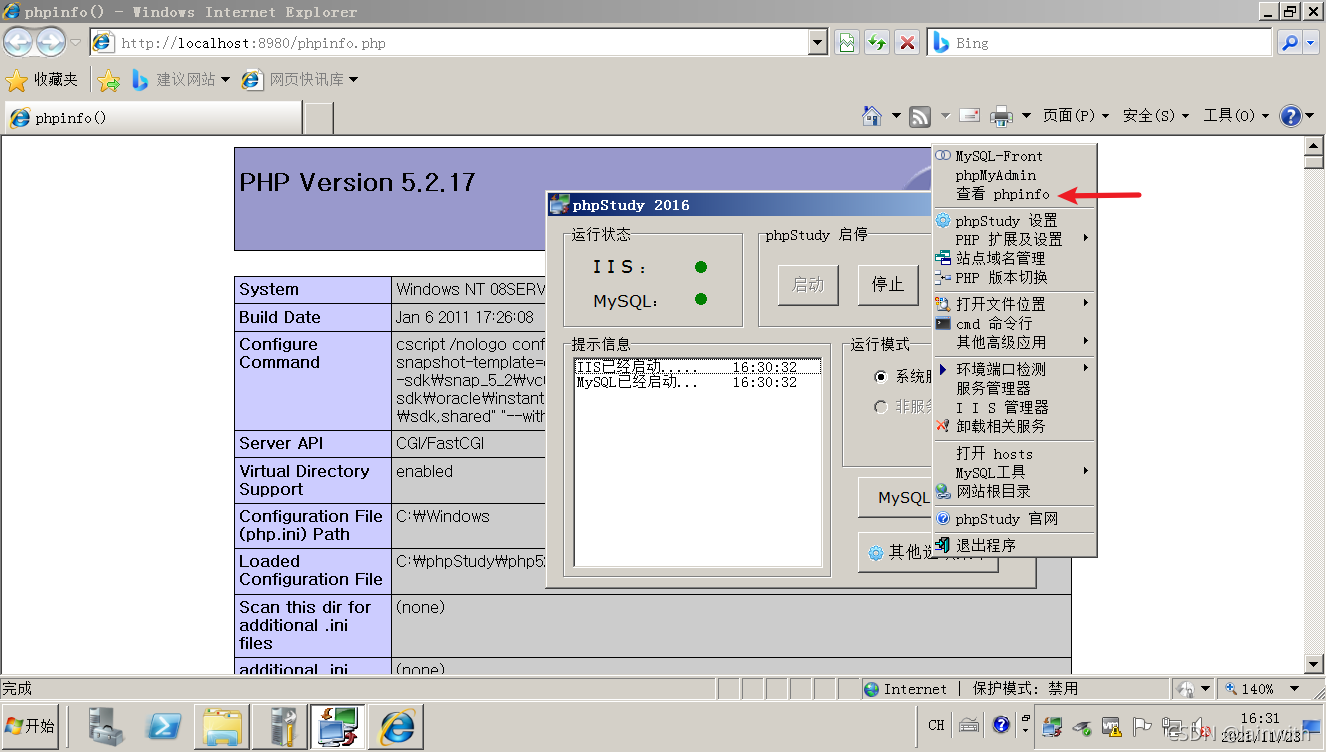Image resolution: width=1326 pixels, height=752 pixels.
Task: Open the zoom level 140% dropdown
Action: pos(1295,689)
